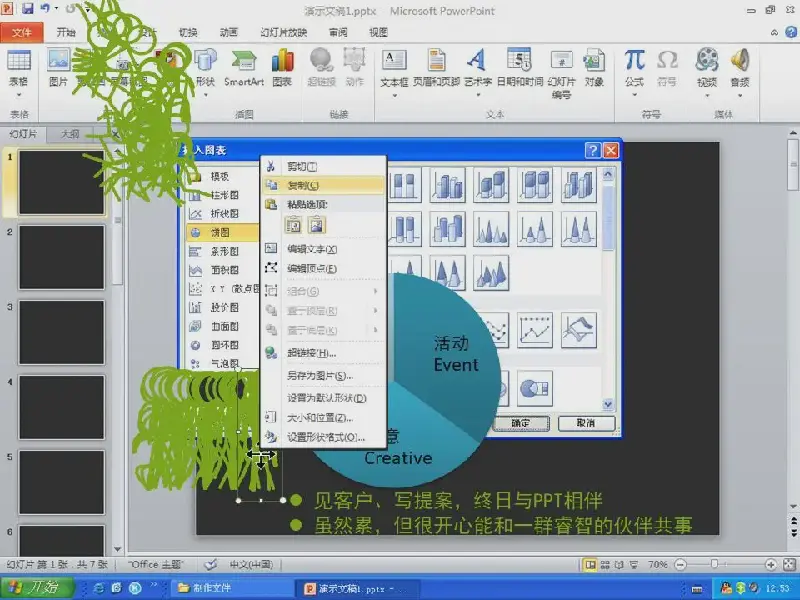Save the presentation from Quick Access toolbar

[27, 9]
